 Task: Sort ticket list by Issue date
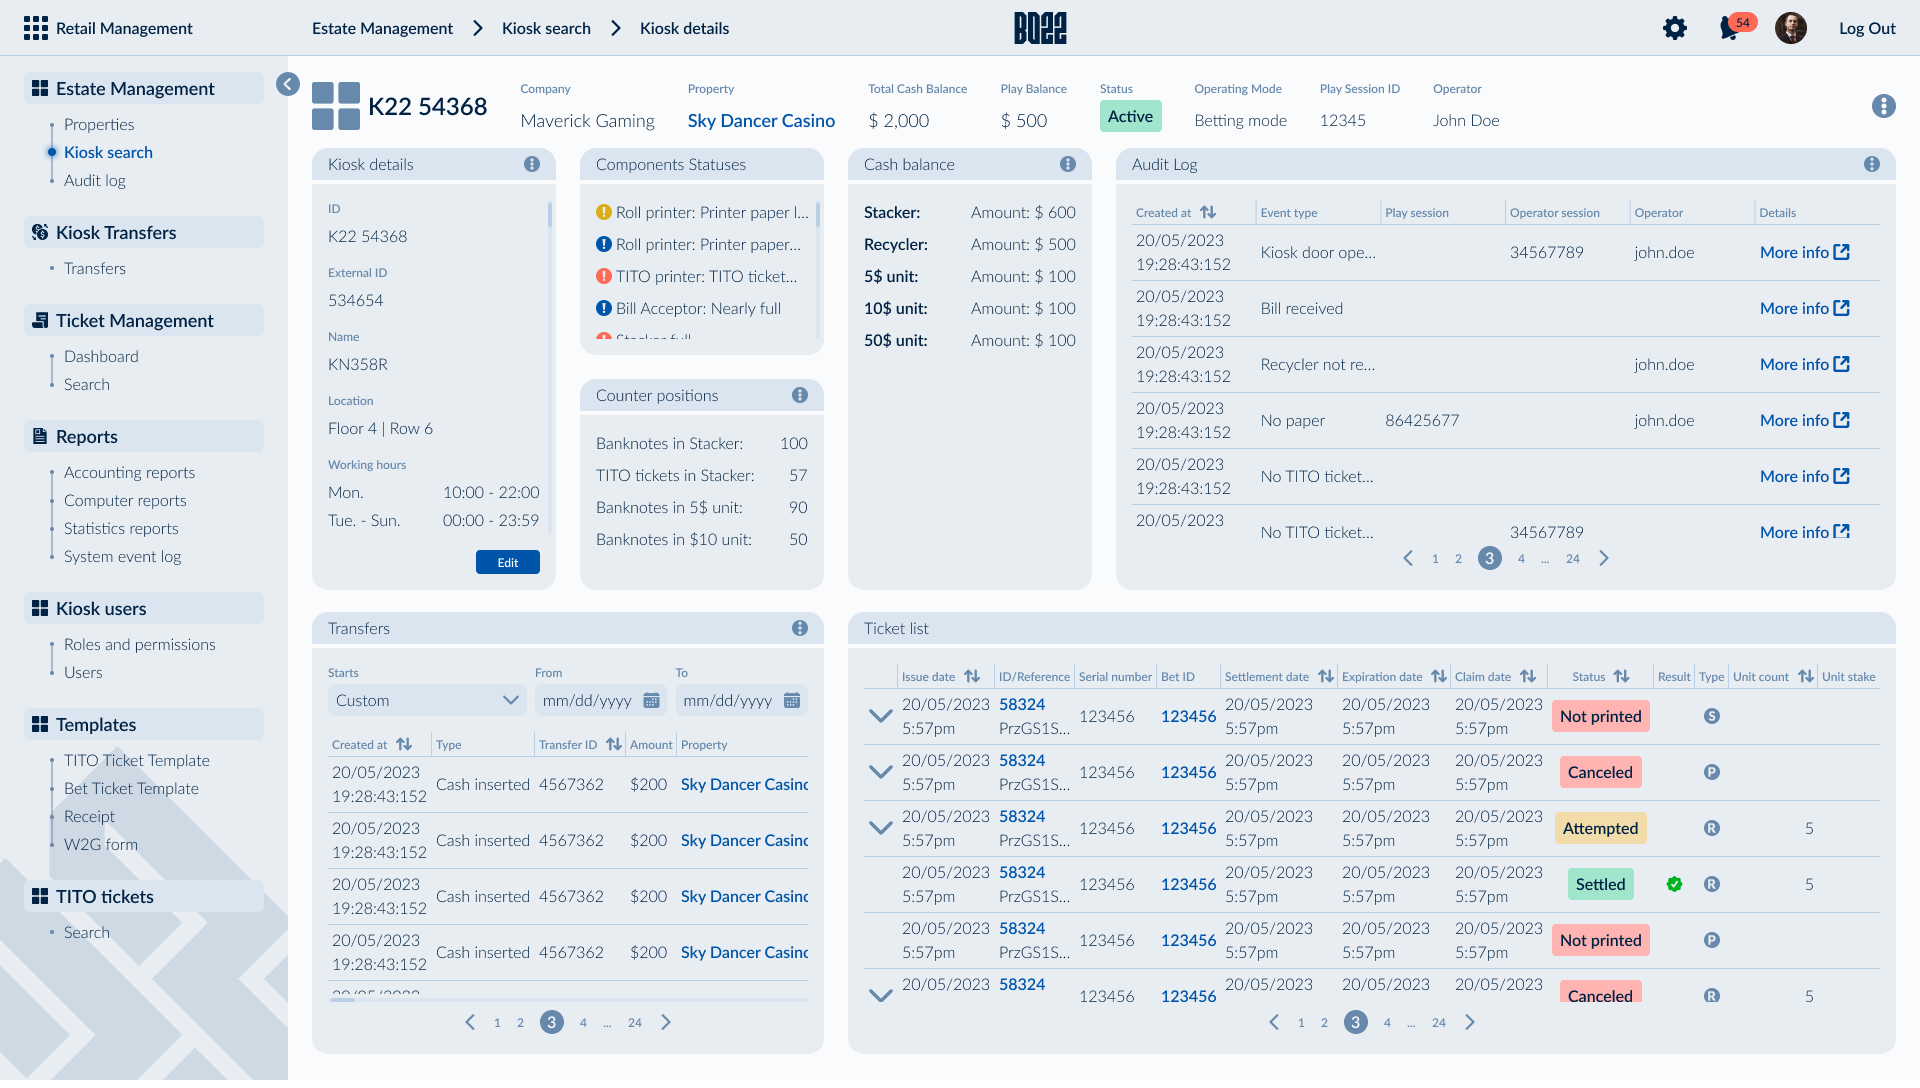click(x=972, y=677)
